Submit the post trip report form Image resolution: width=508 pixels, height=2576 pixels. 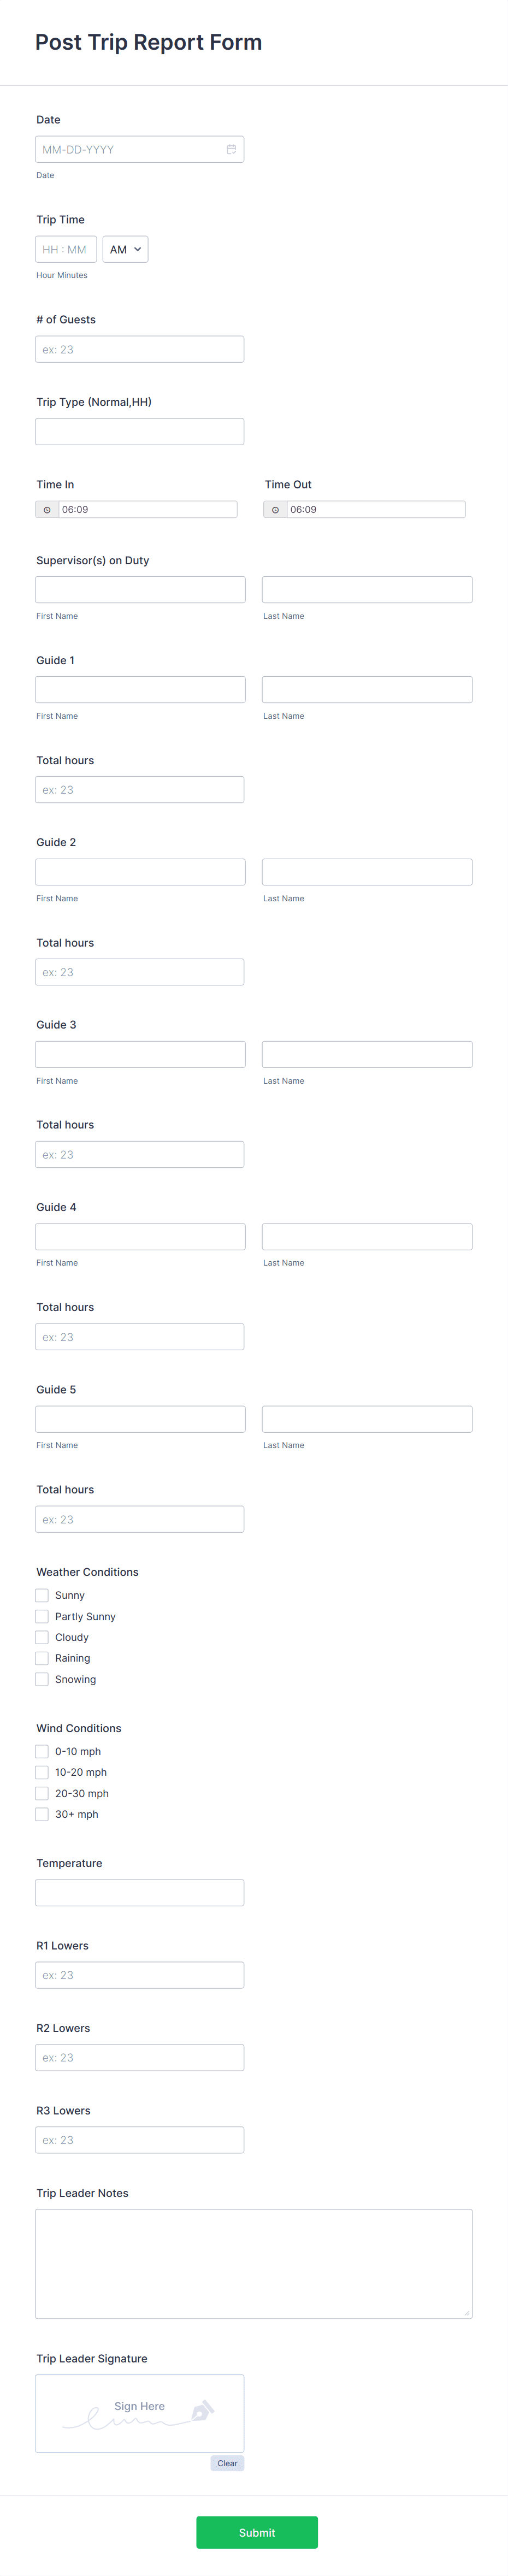pos(257,2532)
